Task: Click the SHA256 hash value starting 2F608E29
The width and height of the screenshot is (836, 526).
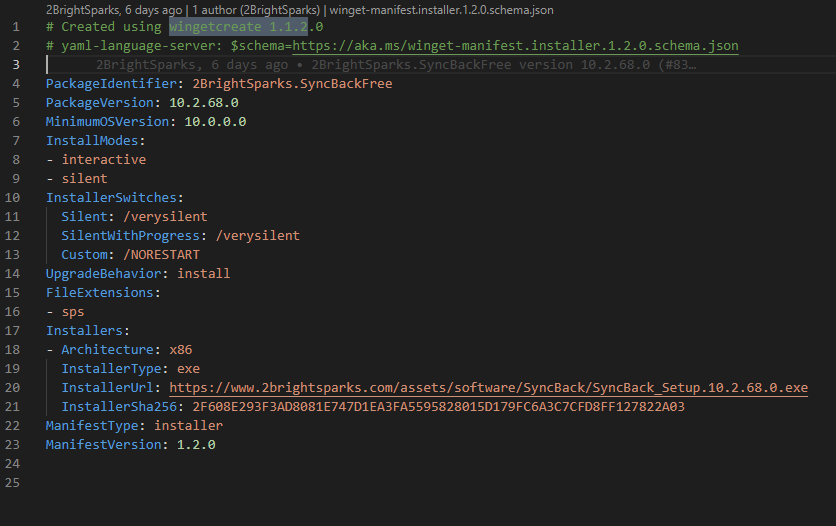Action: click(x=439, y=407)
